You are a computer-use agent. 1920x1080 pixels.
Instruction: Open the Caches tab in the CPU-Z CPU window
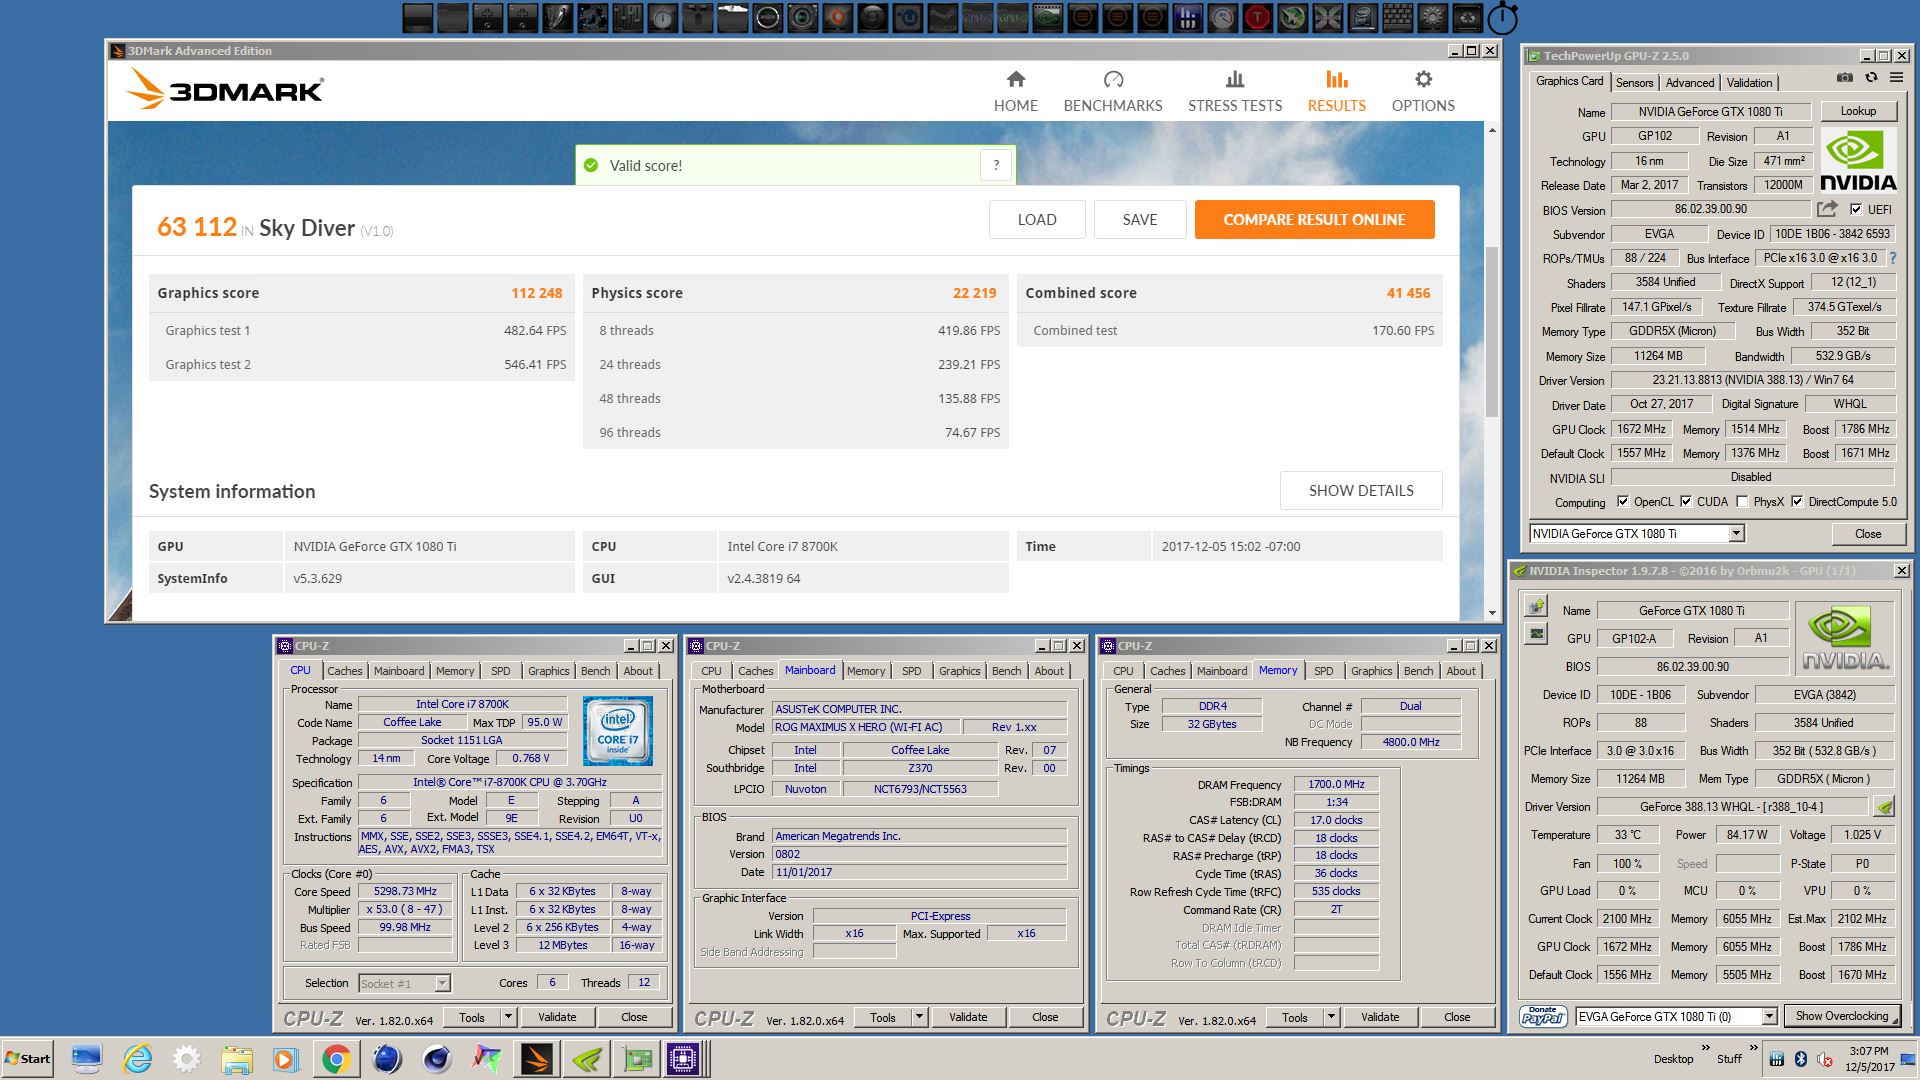click(x=344, y=671)
